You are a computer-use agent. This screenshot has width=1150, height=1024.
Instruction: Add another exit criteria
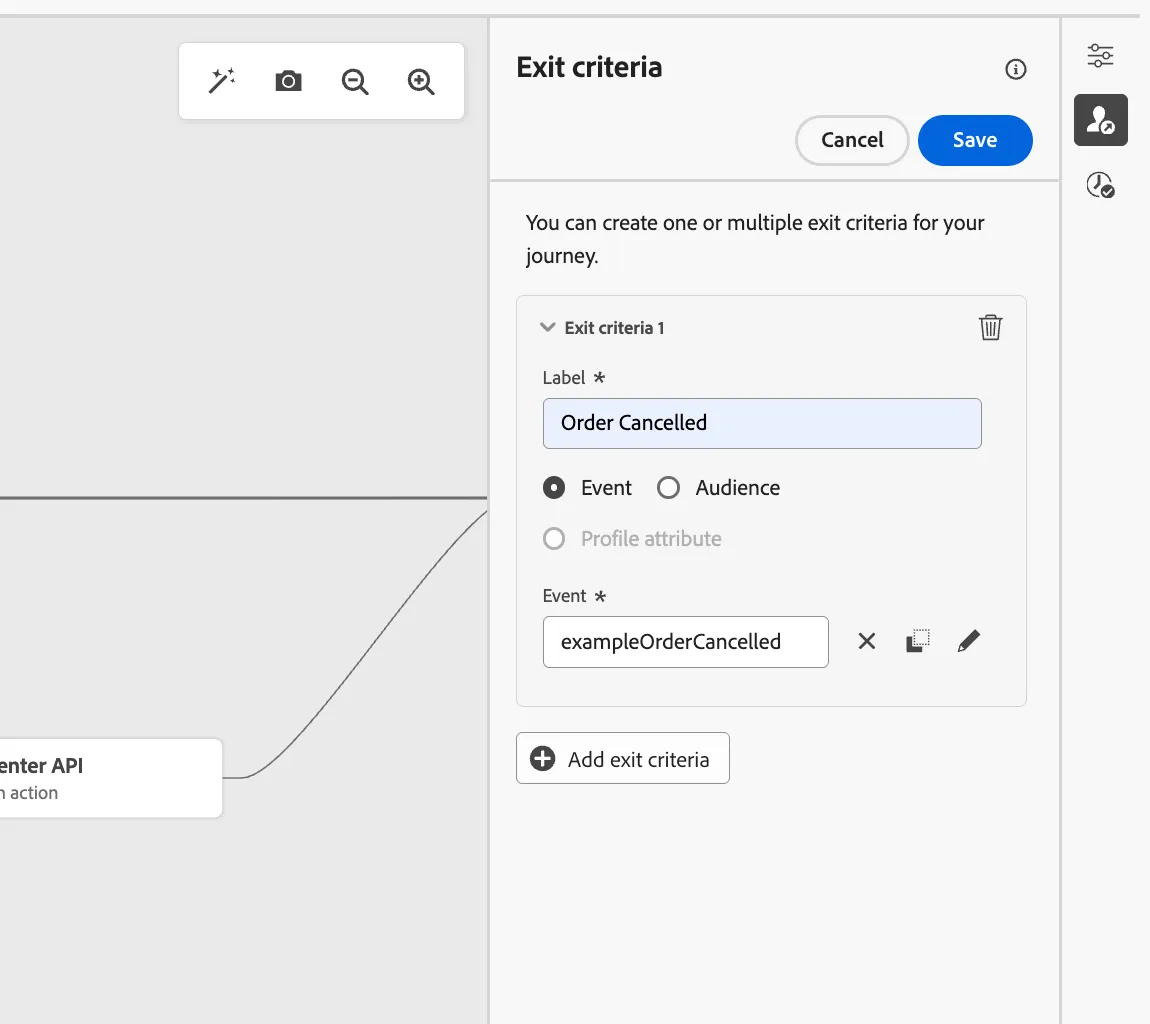pyautogui.click(x=623, y=758)
